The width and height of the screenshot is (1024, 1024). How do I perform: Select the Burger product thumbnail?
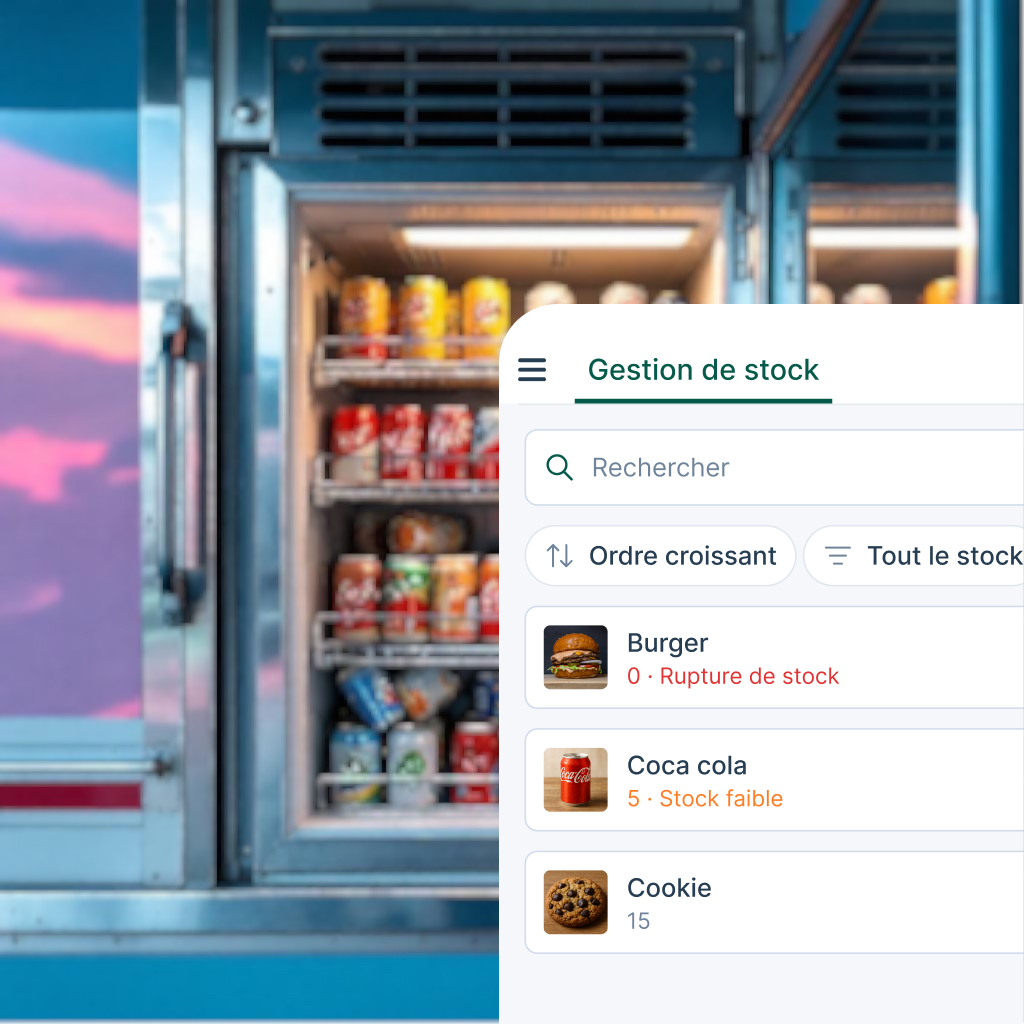tap(575, 657)
